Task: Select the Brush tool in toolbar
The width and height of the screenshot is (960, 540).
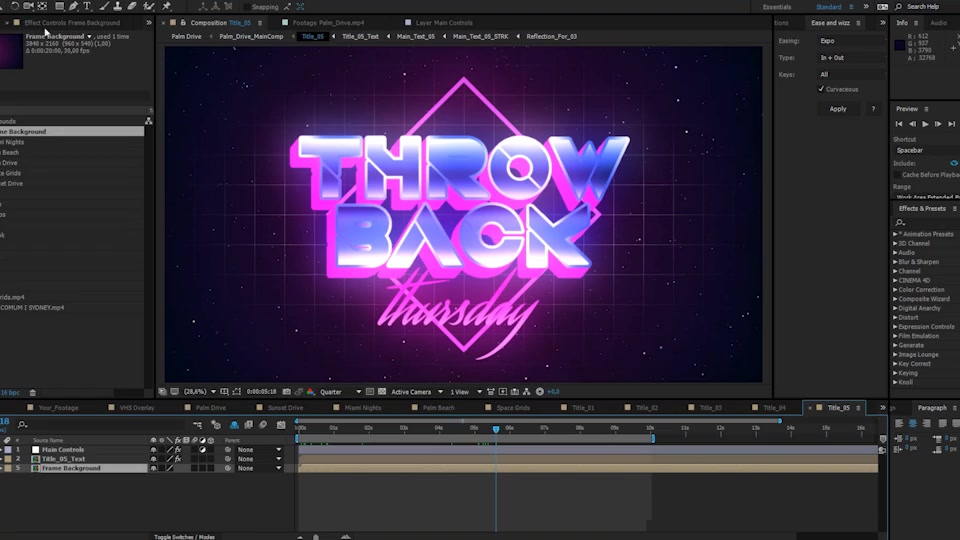Action: click(103, 6)
